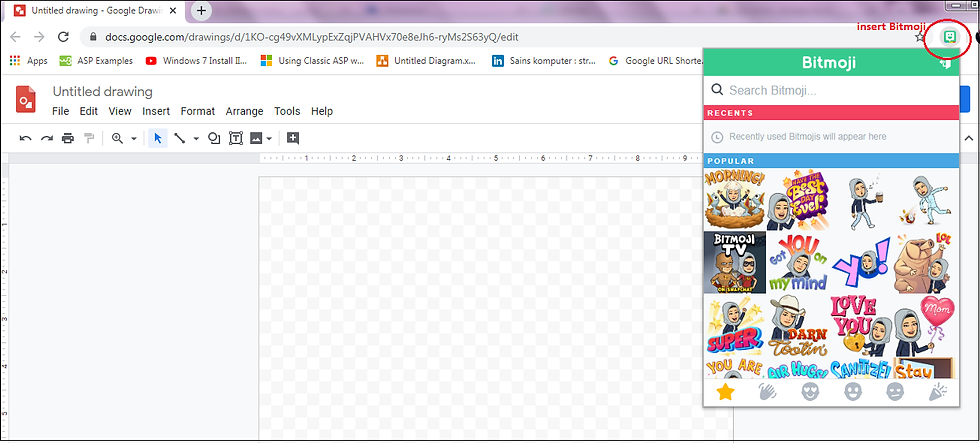Open a new tab with the plus button
This screenshot has height=443, width=980.
(x=201, y=11)
